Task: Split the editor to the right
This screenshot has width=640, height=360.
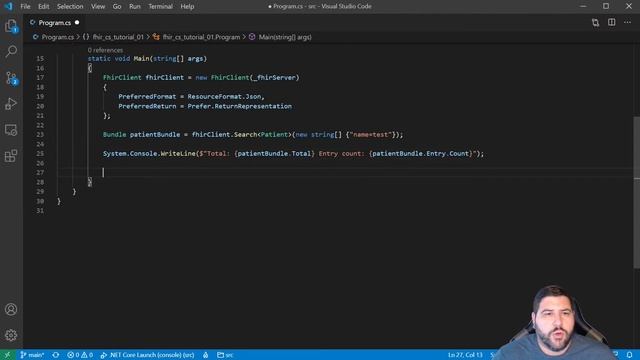Action: [x=611, y=22]
